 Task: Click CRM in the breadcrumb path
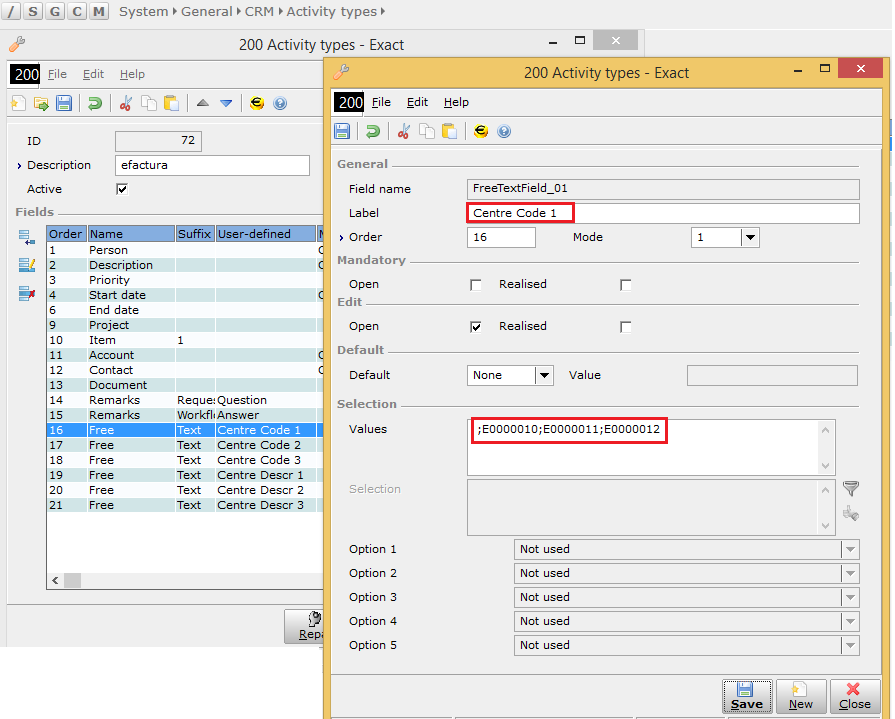259,11
